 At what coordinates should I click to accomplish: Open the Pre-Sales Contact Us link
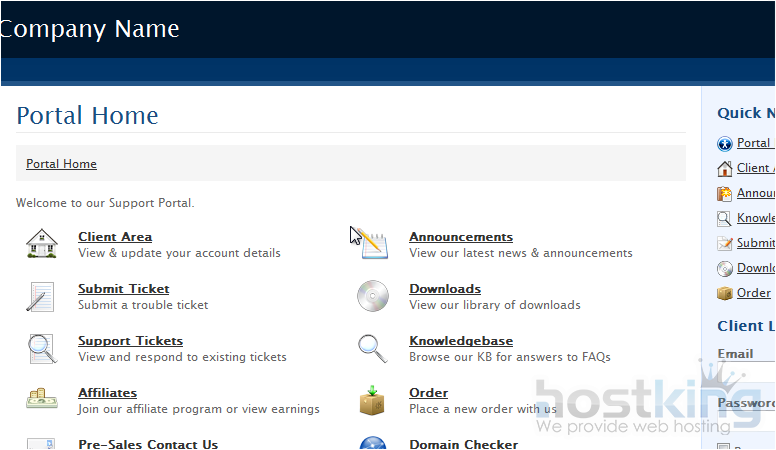coord(147,444)
